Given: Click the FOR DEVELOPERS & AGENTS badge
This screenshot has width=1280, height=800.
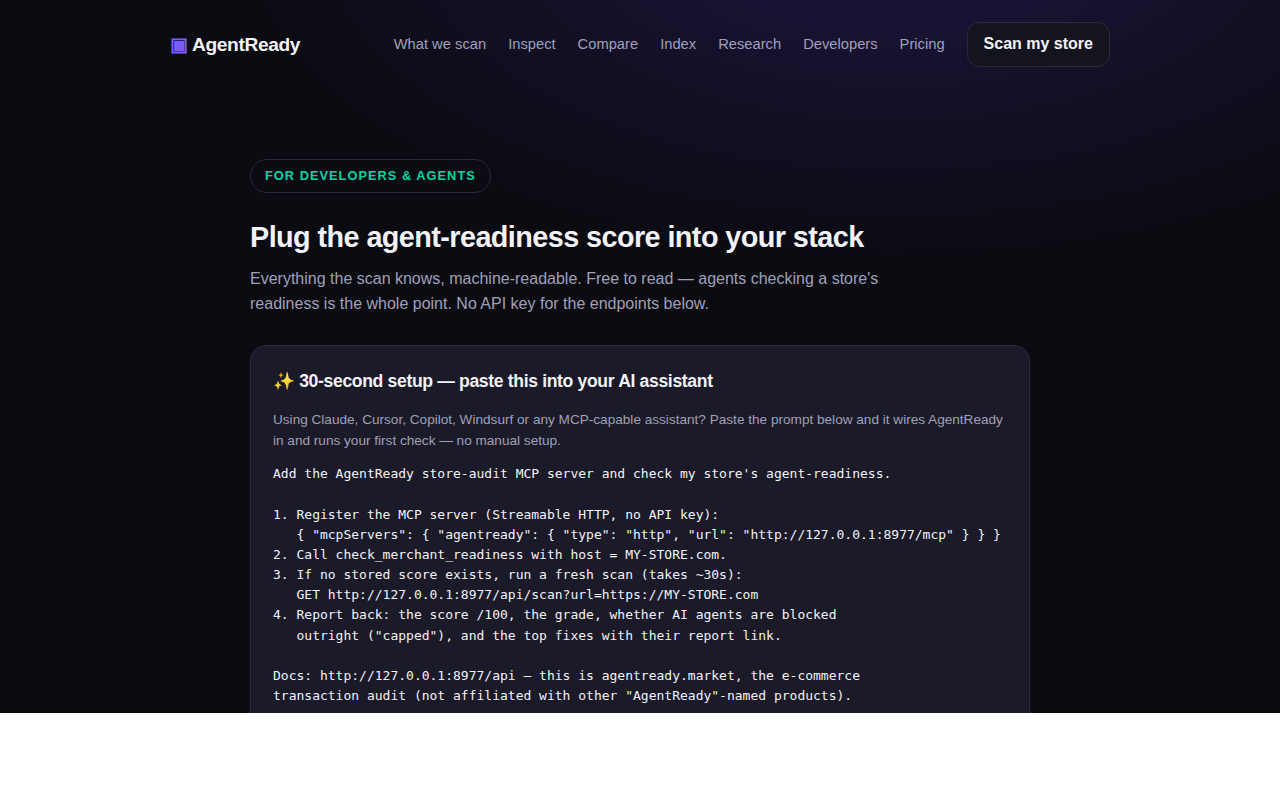Looking at the screenshot, I should click(x=370, y=176).
